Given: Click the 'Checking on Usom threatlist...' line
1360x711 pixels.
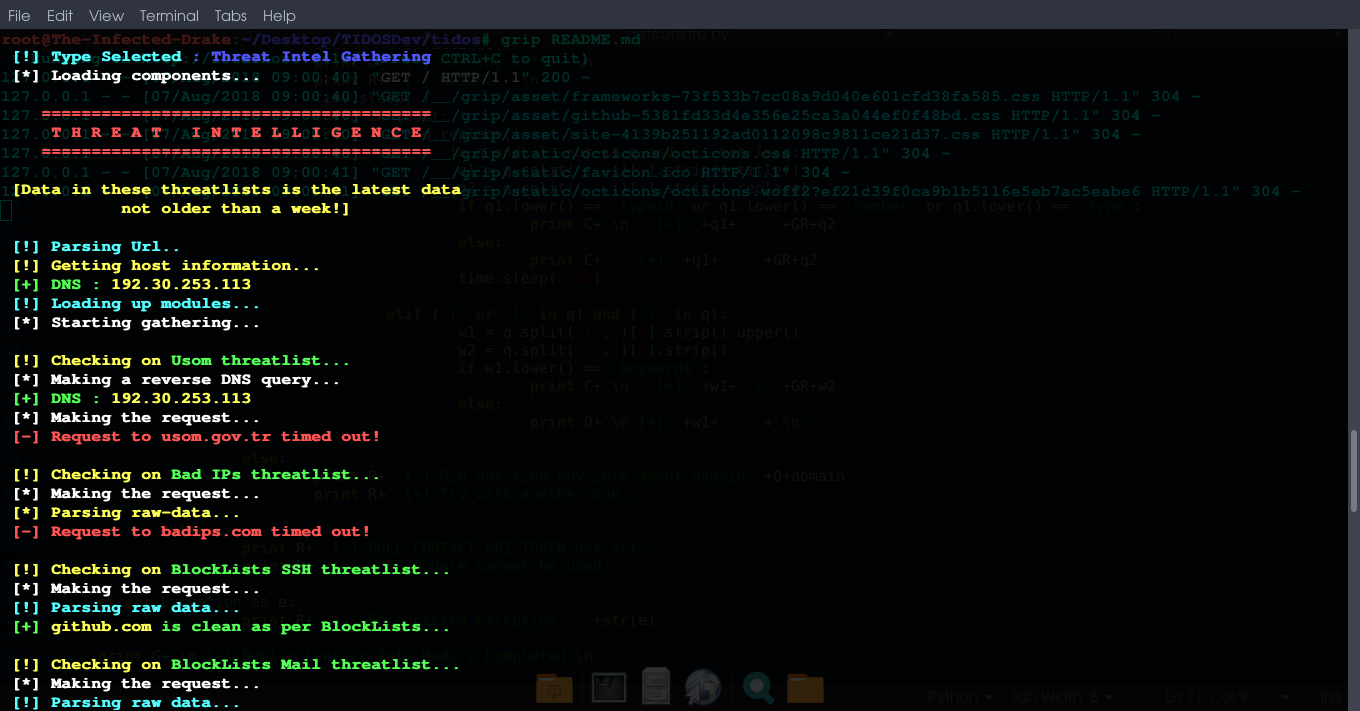Looking at the screenshot, I should tap(182, 361).
